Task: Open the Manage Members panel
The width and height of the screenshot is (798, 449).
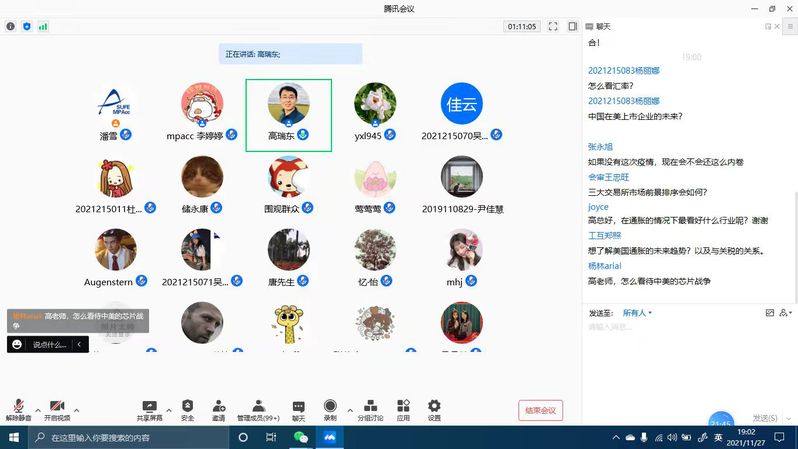Action: pos(258,407)
